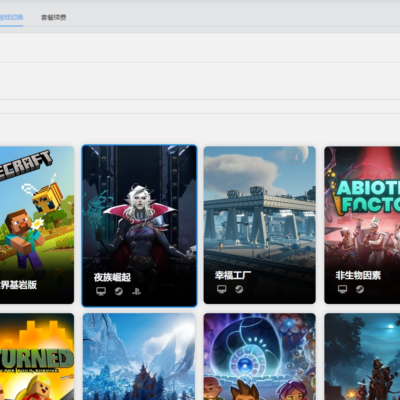Click the Minecraft logo artwork
Screen dimensions: 400x400
click(26, 166)
